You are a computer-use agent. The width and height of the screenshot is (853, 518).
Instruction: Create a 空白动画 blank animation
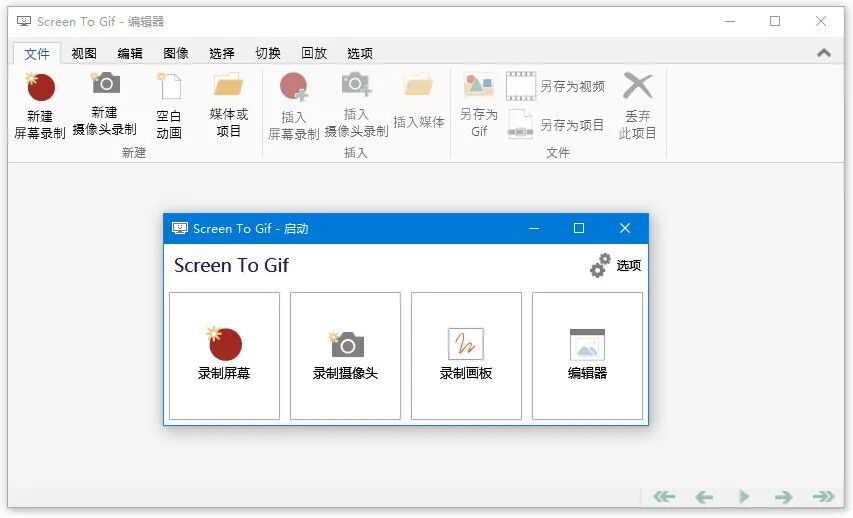click(x=169, y=106)
